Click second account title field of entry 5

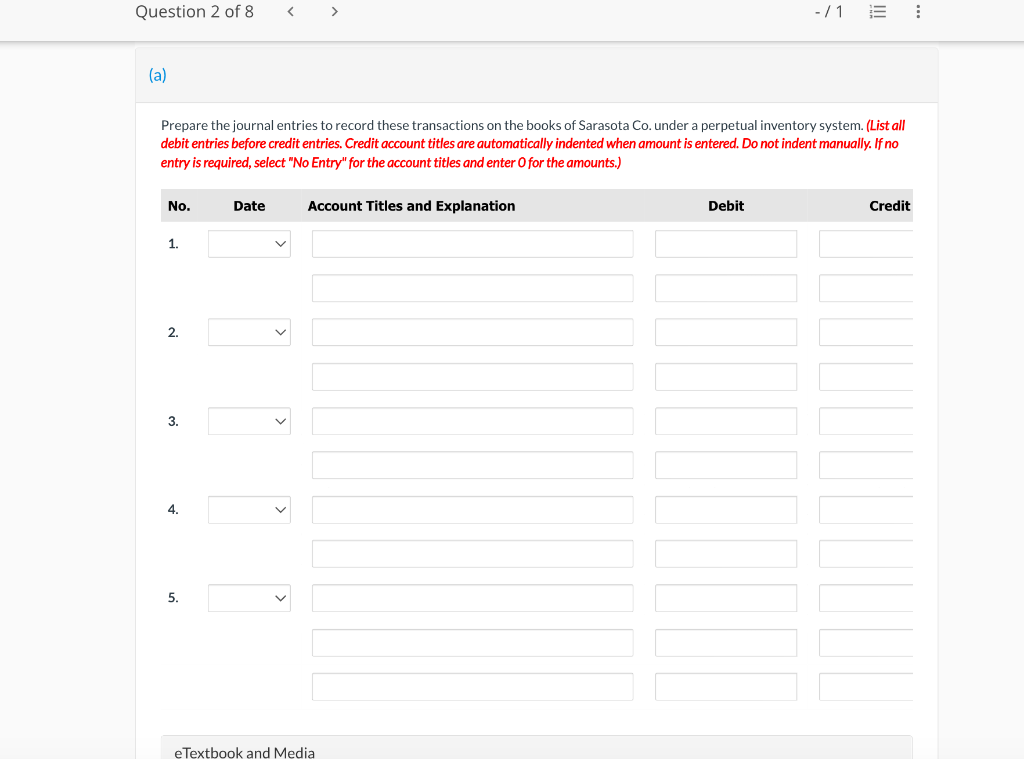click(473, 643)
